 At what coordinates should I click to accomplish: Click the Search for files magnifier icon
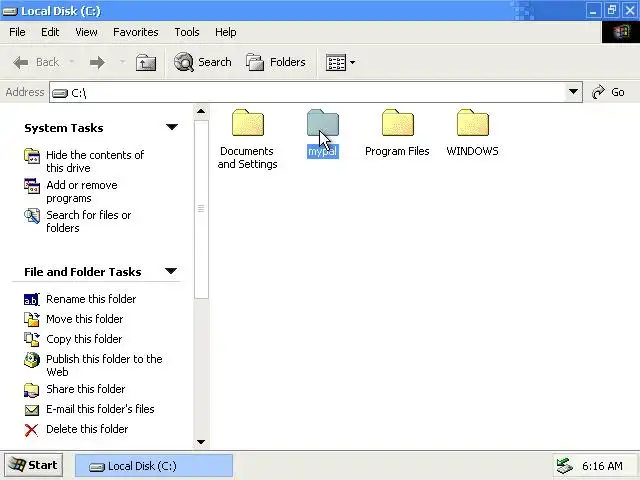[x=32, y=216]
